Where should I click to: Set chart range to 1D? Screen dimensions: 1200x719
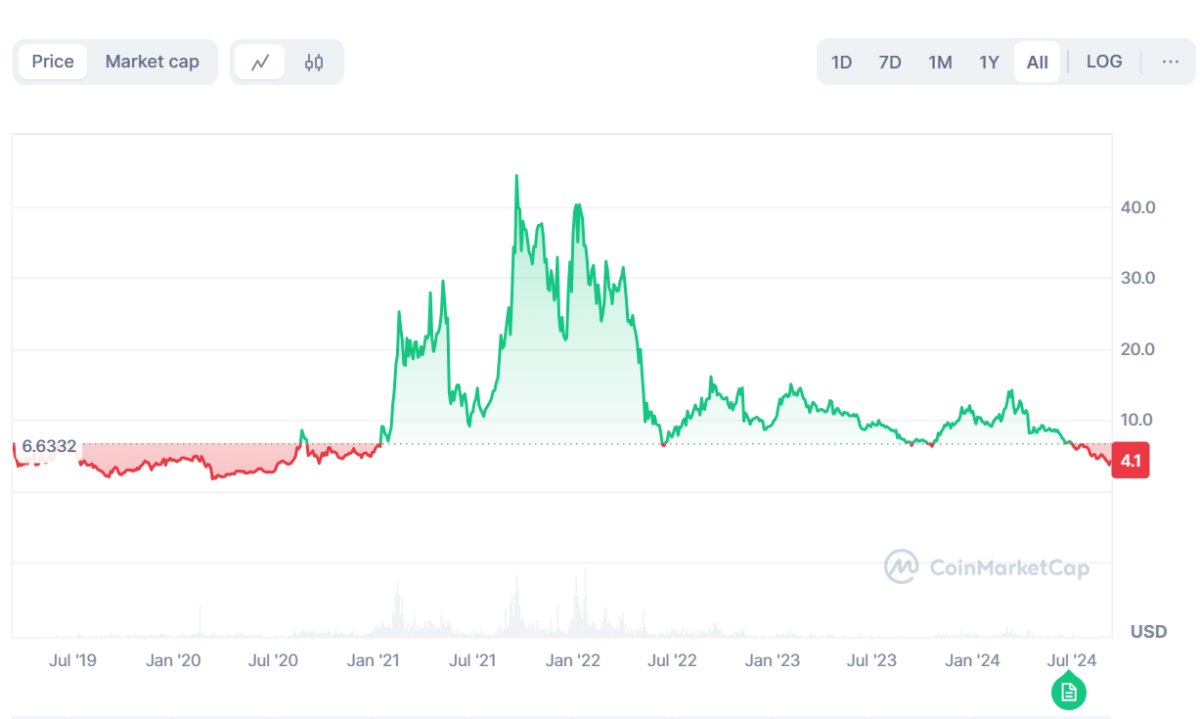(x=842, y=62)
